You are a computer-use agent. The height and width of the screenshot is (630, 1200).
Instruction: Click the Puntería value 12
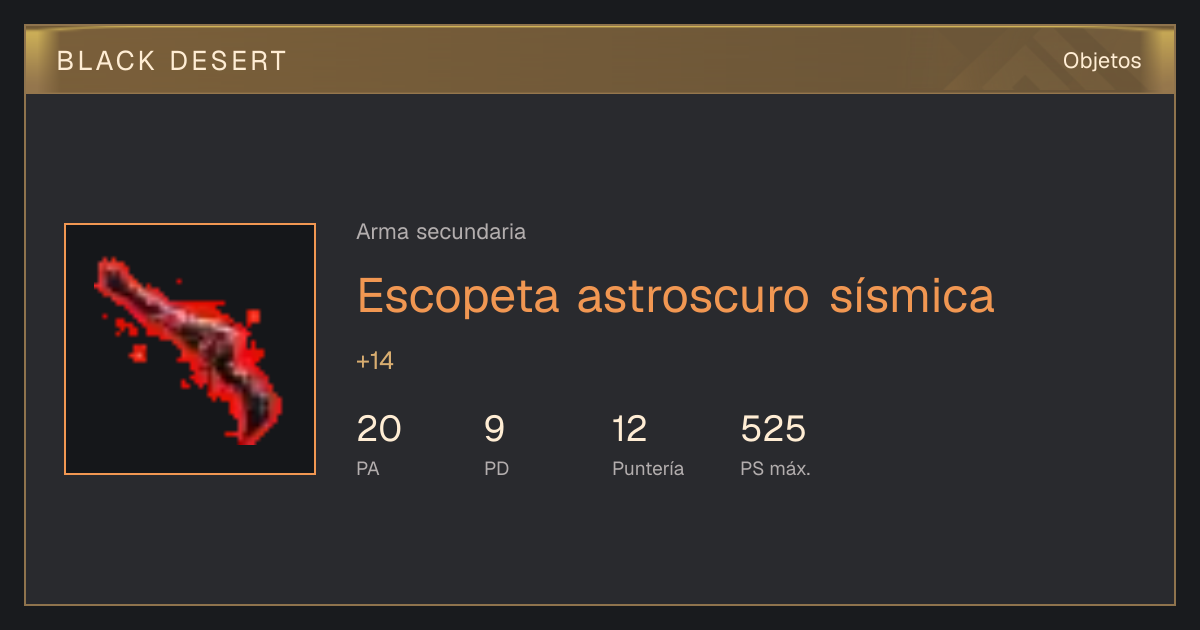click(x=630, y=429)
